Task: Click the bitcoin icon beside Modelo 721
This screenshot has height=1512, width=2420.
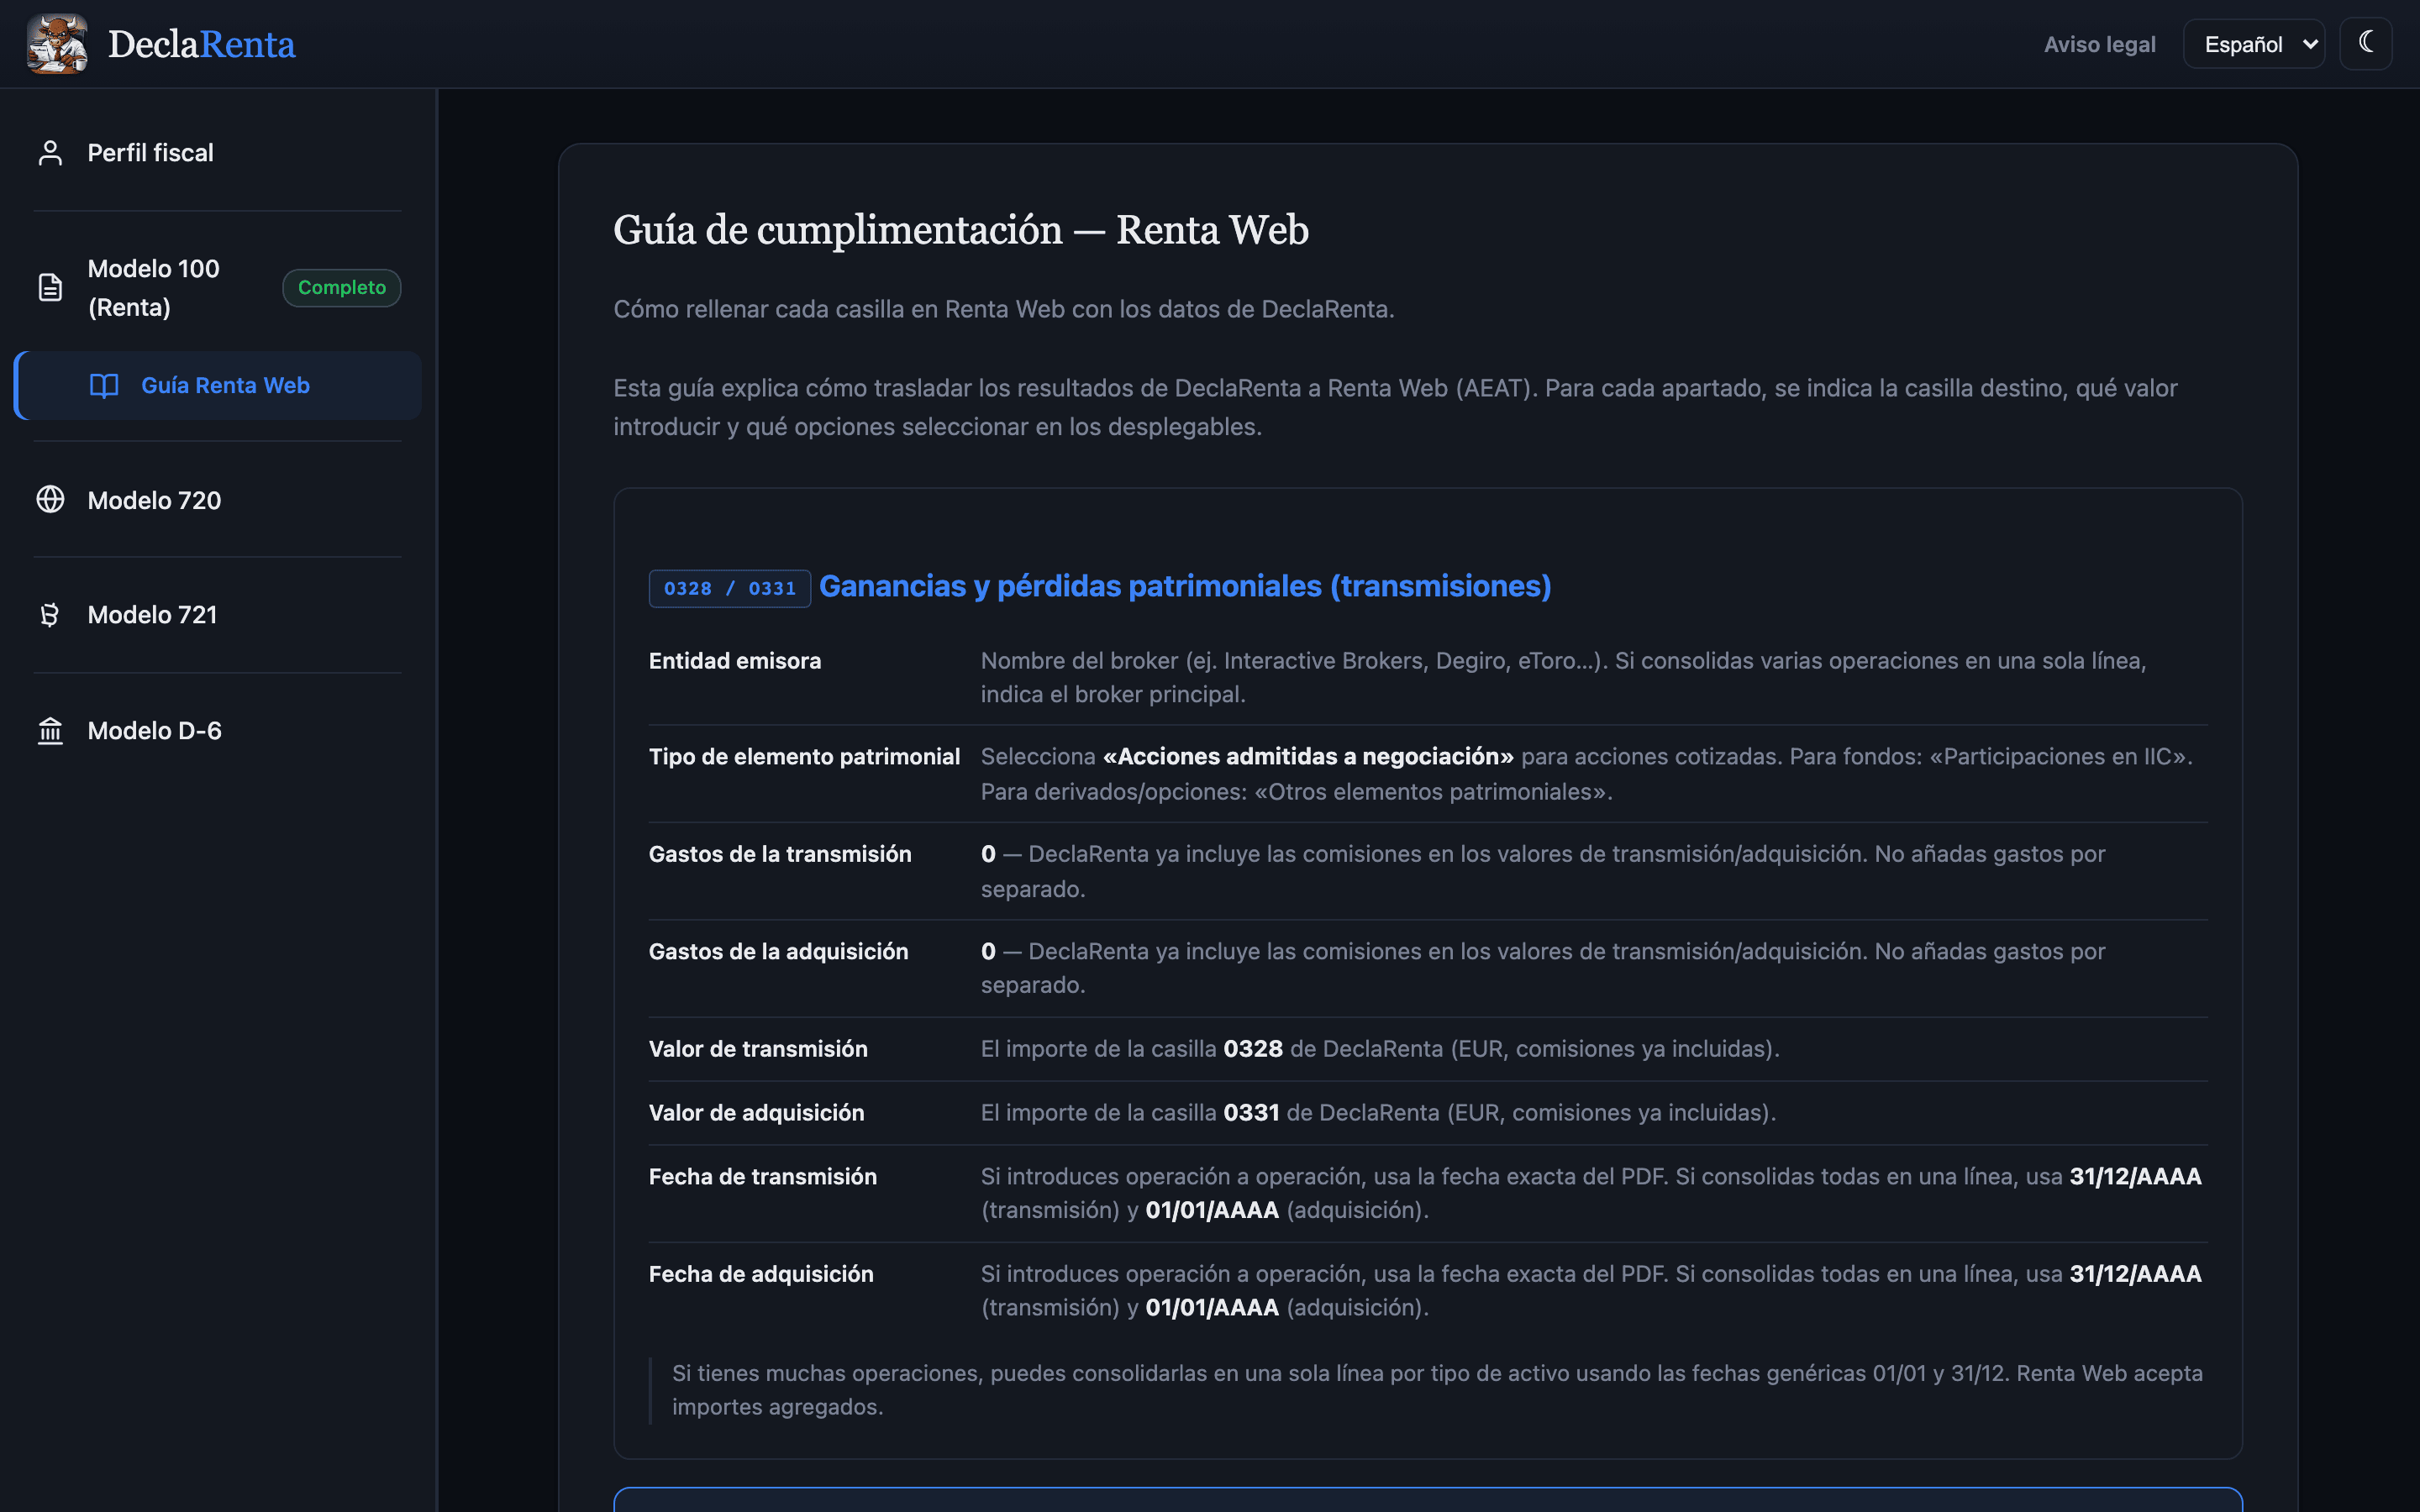Action: [50, 615]
